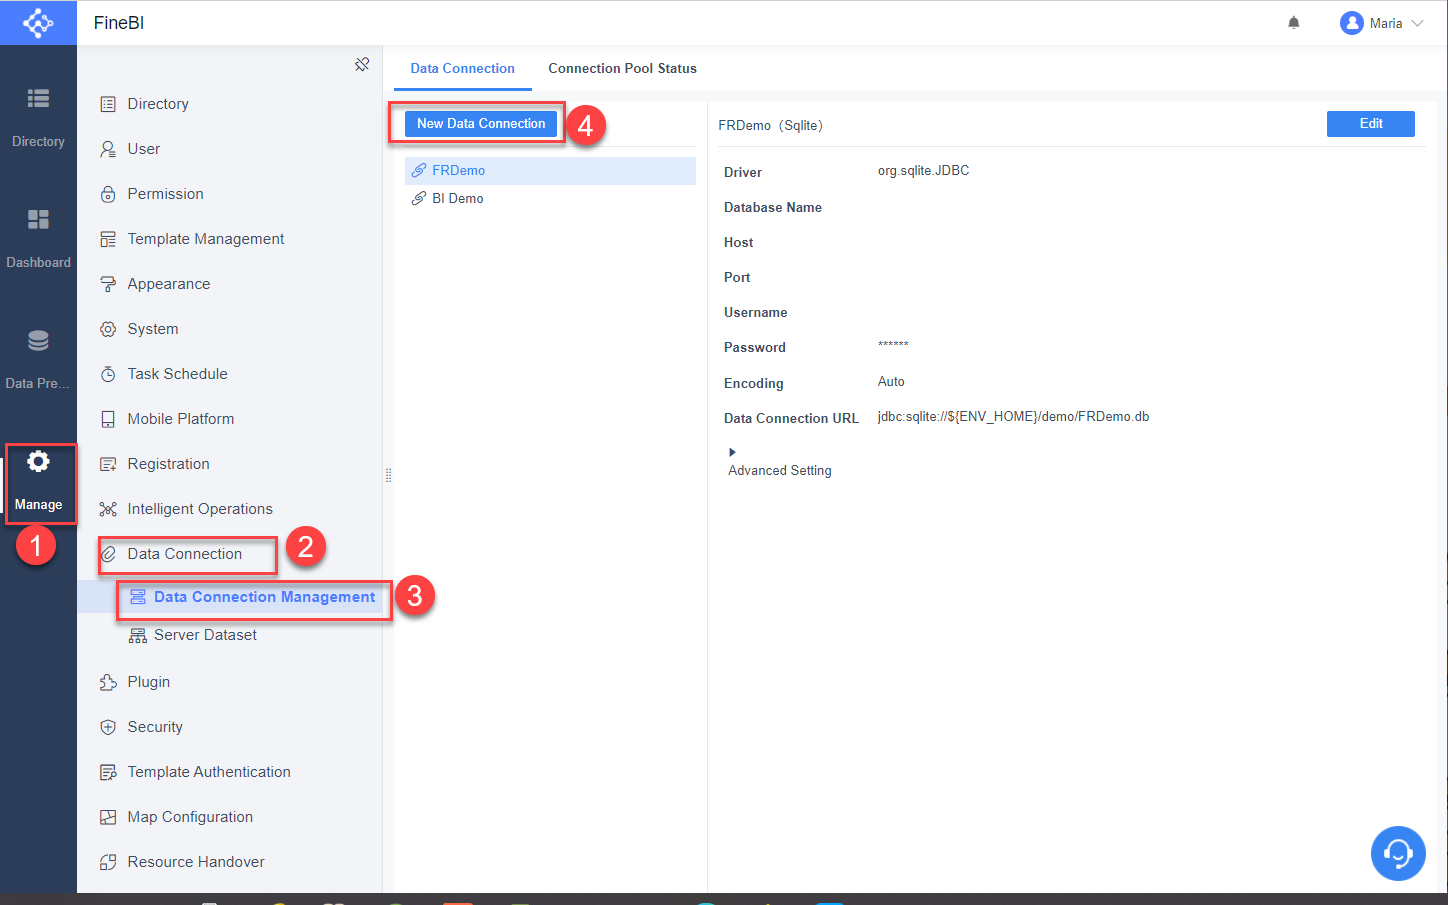Viewport: 1448px width, 905px height.
Task: Open the Resource Handover menu label
Action: pyautogui.click(x=196, y=862)
